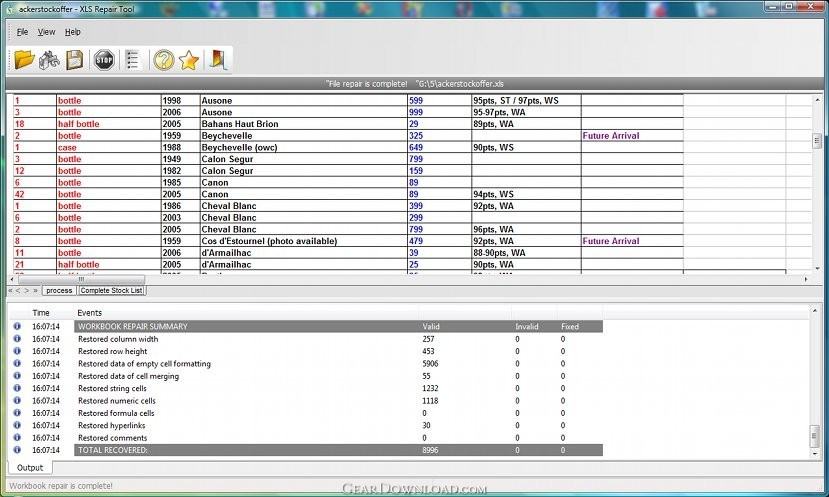Click output log scroll down arrow
The height and width of the screenshot is (497, 829).
[x=815, y=454]
